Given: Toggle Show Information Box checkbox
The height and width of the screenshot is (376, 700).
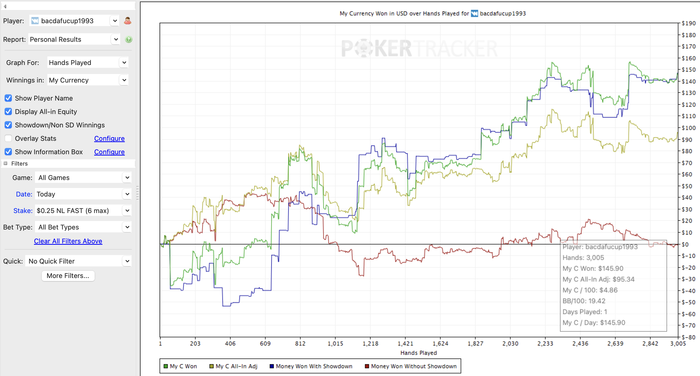Looking at the screenshot, I should 8,151.
